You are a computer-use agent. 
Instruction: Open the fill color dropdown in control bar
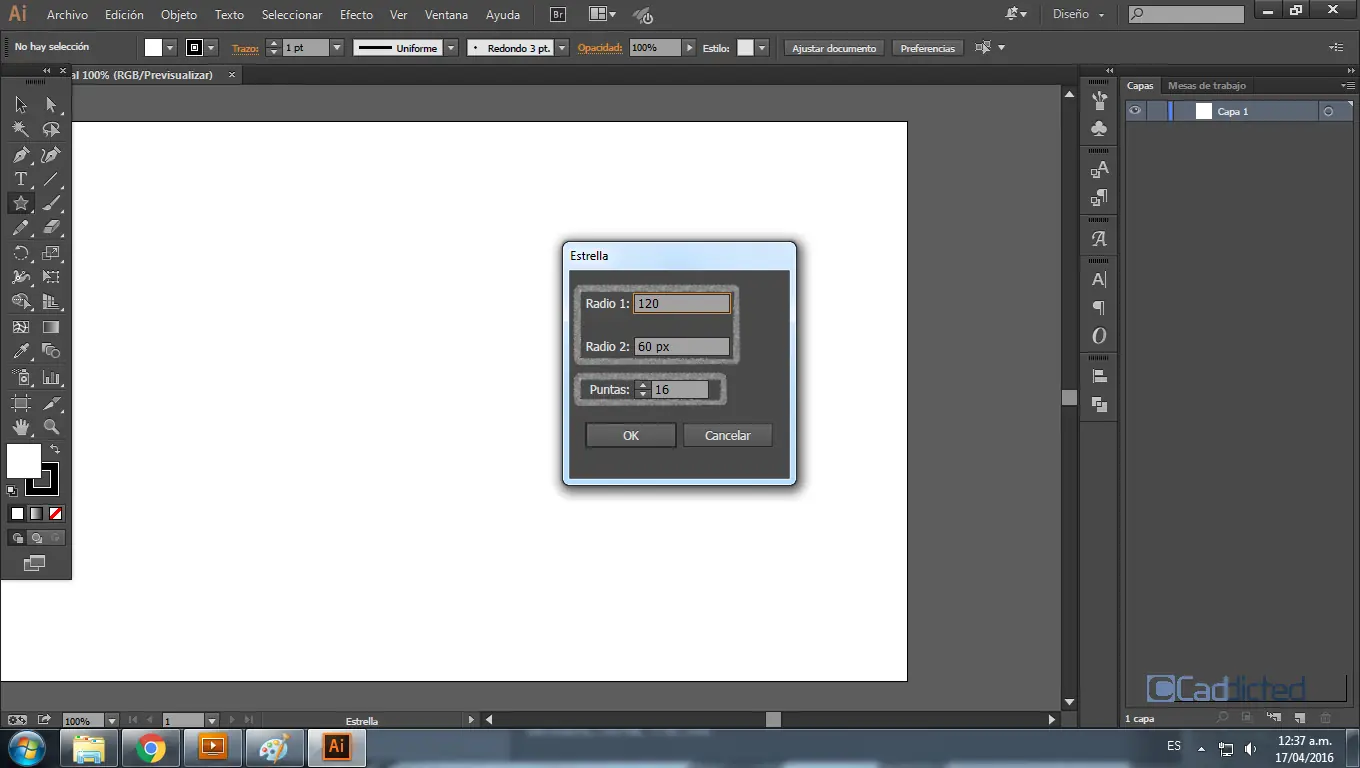(x=170, y=48)
